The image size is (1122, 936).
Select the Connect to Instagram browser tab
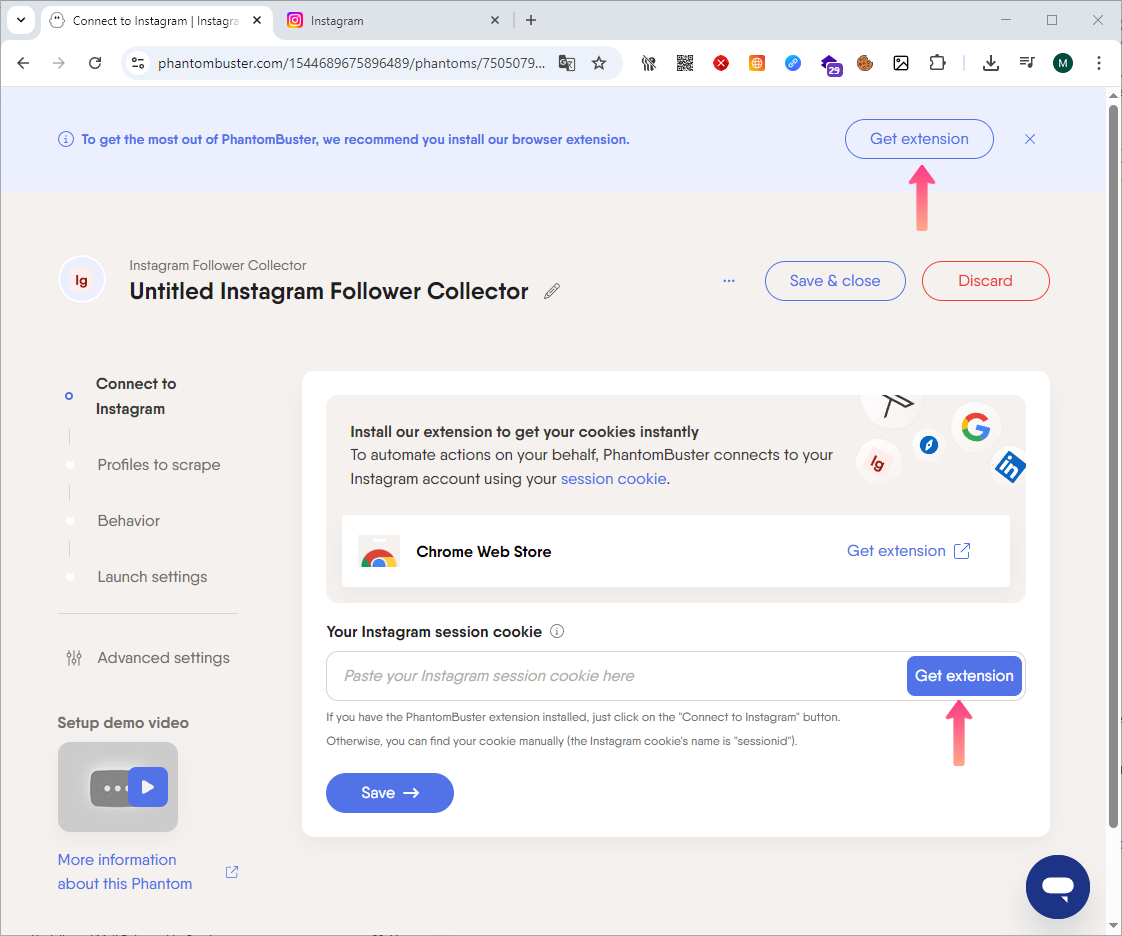(156, 21)
